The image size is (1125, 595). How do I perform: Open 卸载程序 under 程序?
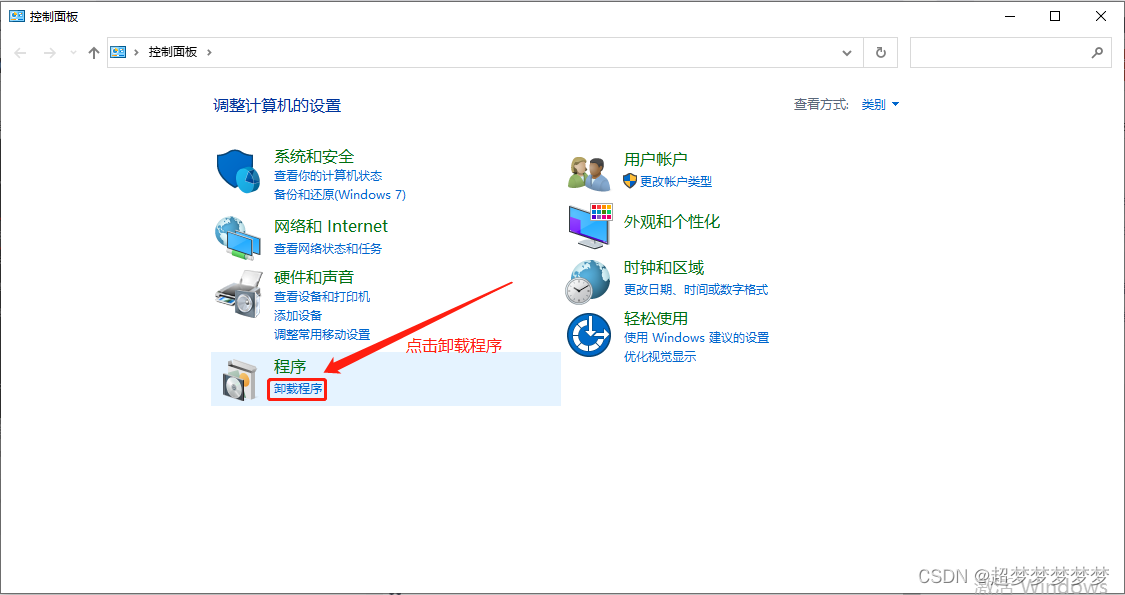point(296,389)
